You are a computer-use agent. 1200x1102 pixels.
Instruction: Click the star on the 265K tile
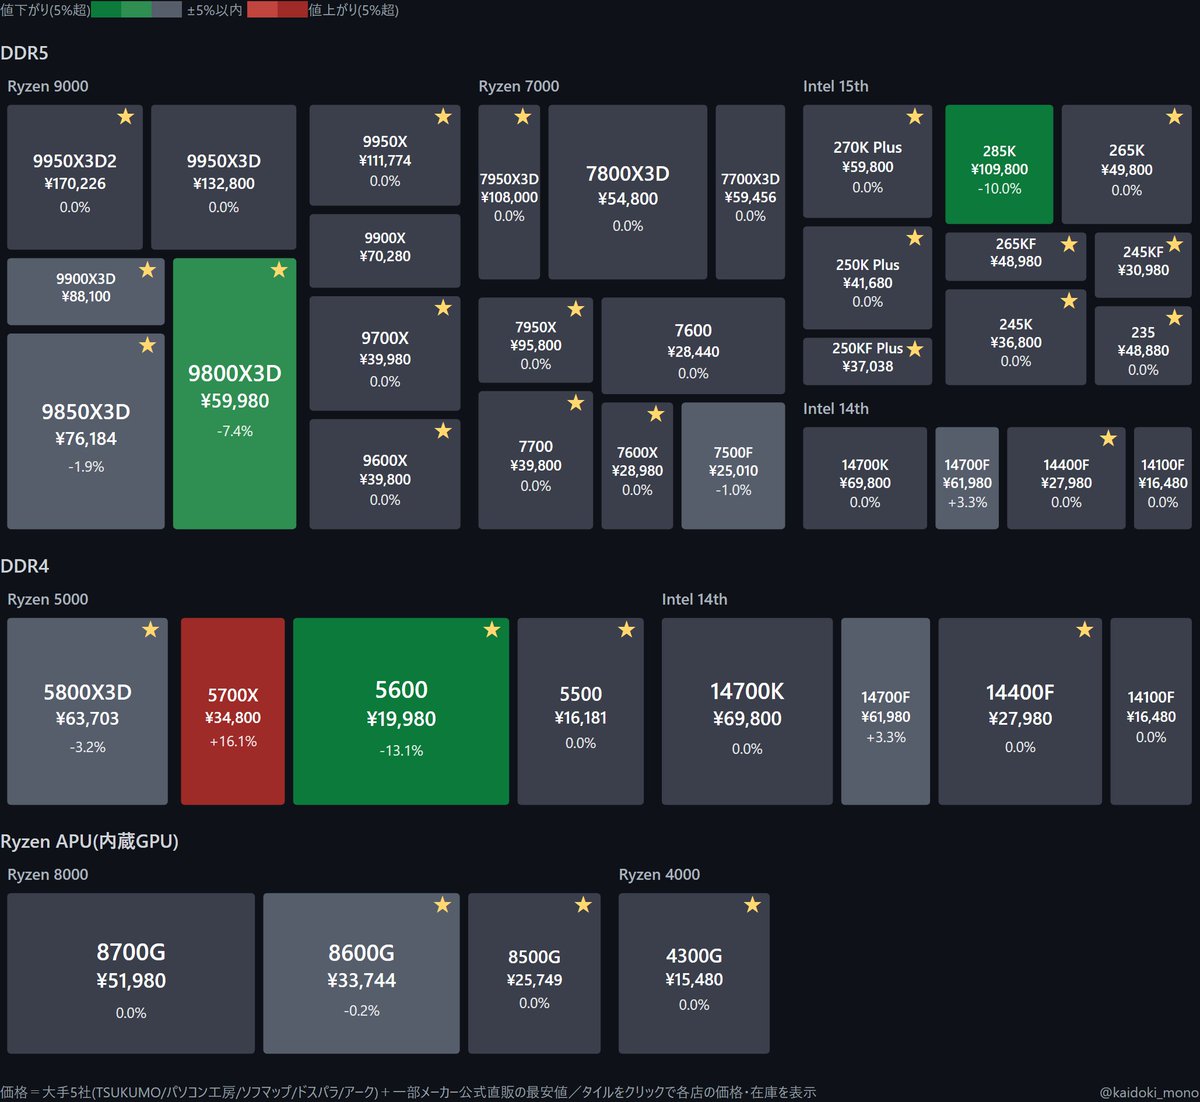tap(1174, 117)
